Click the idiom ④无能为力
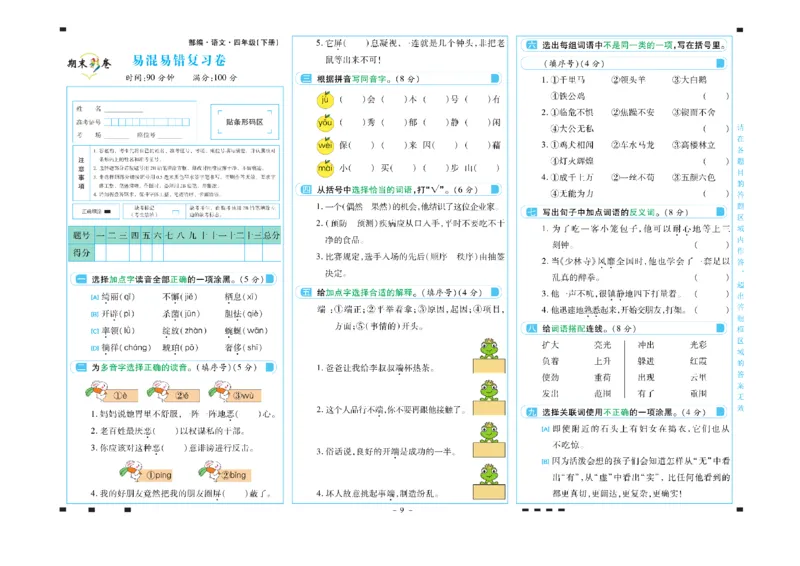This screenshot has width=800, height=566. pyautogui.click(x=572, y=193)
